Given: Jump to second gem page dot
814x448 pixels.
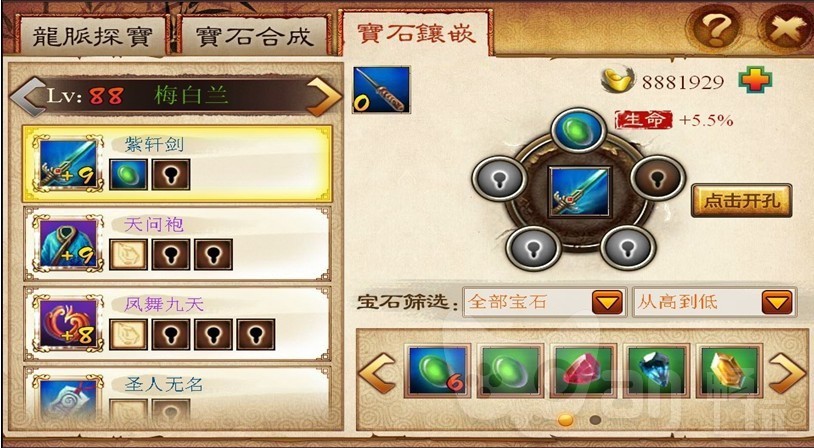Looking at the screenshot, I should (x=595, y=419).
